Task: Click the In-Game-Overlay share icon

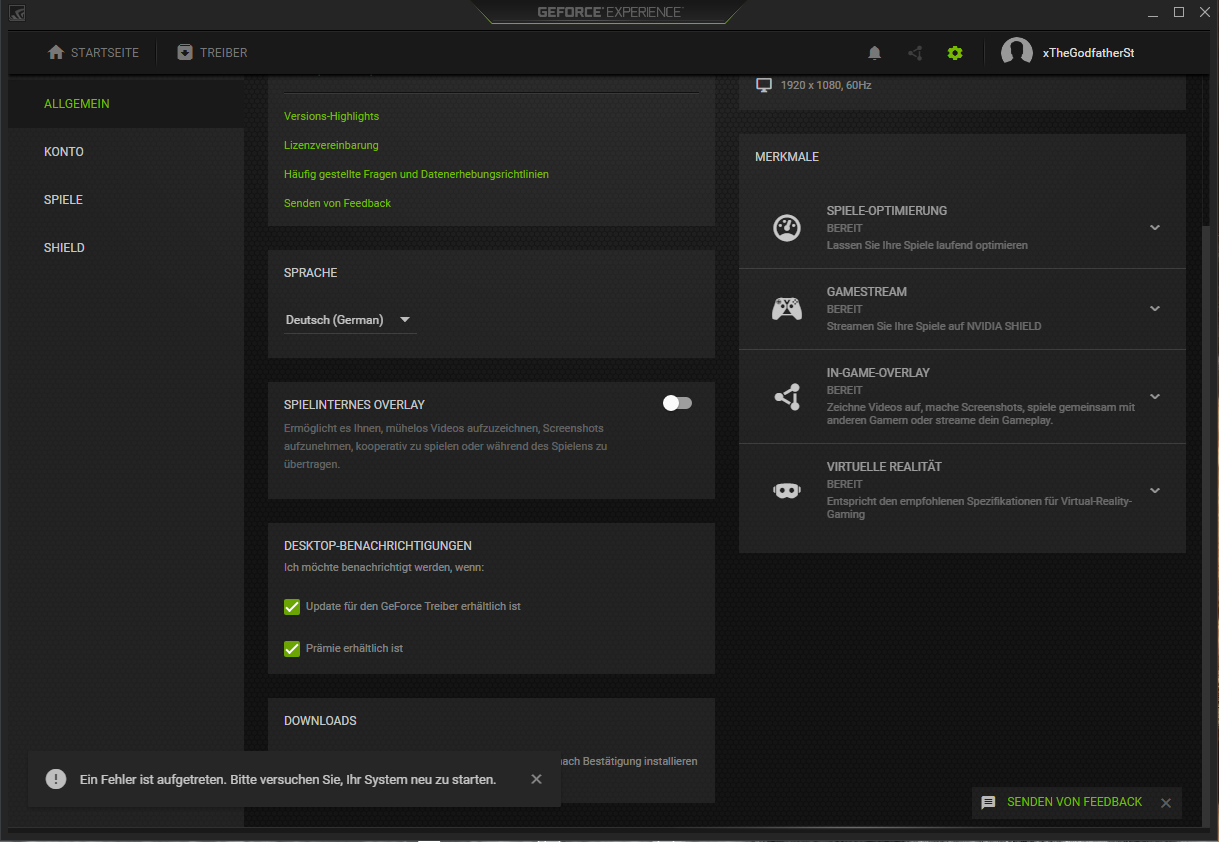Action: click(787, 397)
